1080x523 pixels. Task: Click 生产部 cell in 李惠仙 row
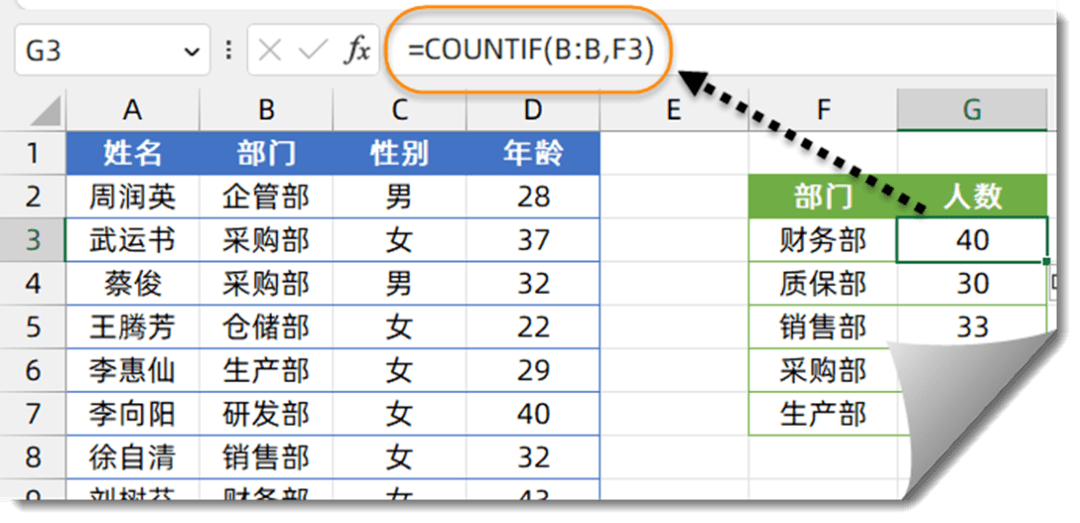266,370
